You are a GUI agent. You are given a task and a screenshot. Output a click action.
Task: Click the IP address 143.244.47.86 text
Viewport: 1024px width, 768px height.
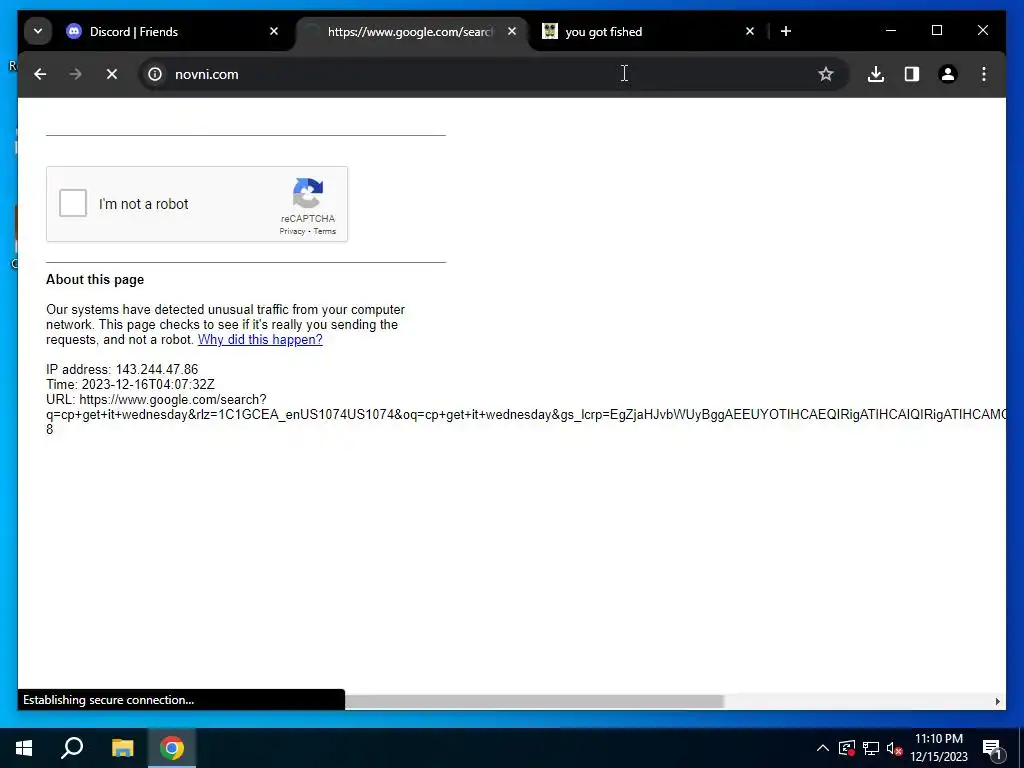tap(121, 370)
